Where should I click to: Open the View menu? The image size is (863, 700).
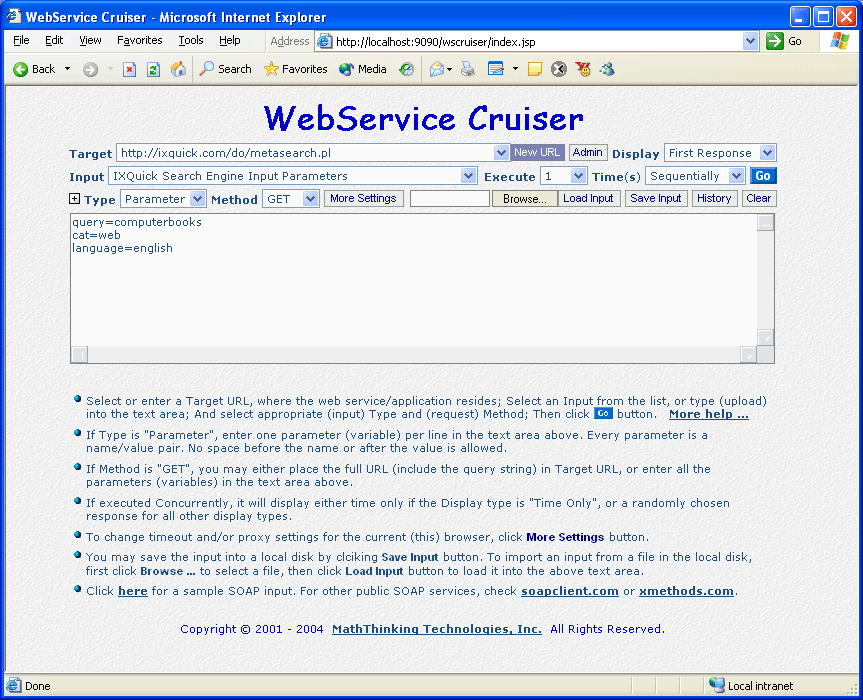pos(90,40)
